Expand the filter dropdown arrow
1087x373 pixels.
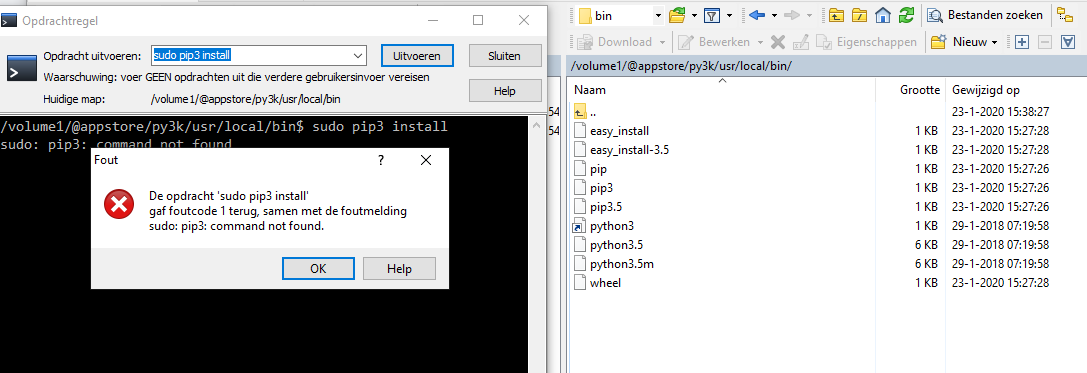pos(729,15)
